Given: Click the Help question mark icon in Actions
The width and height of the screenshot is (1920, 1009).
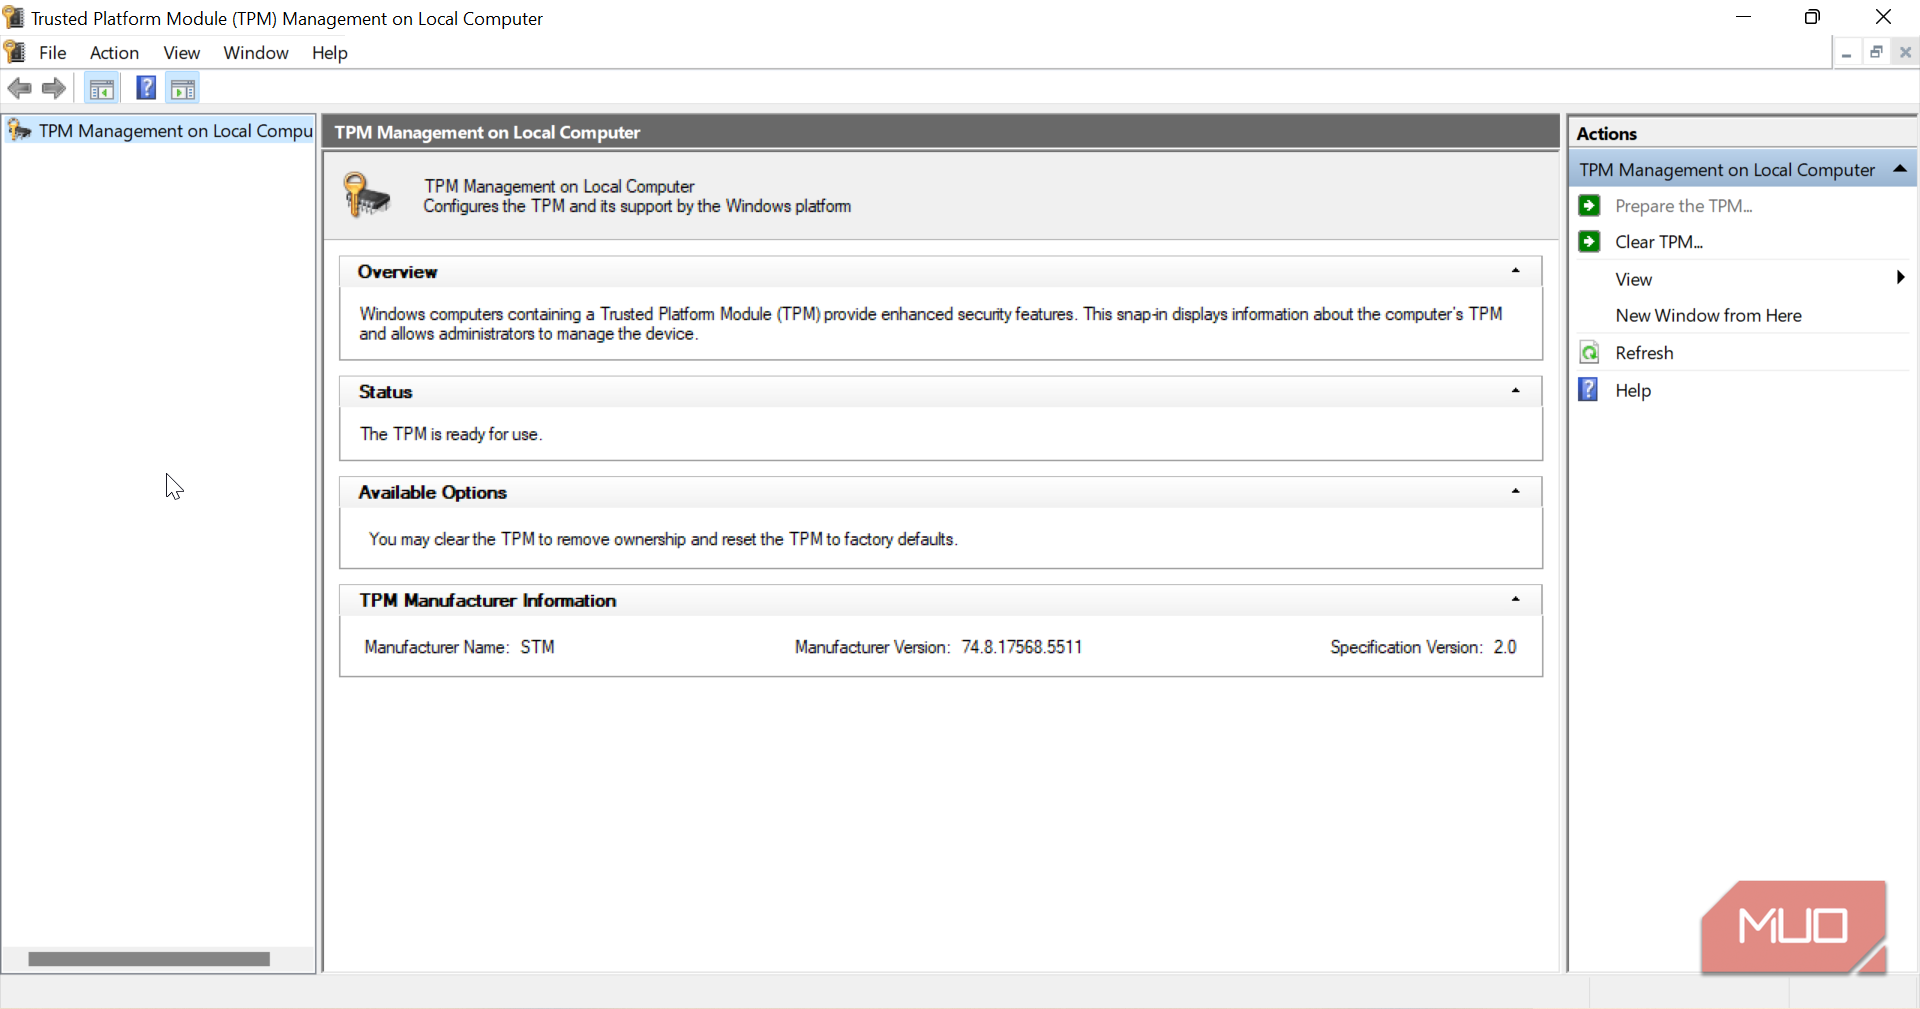Looking at the screenshot, I should coord(1589,390).
